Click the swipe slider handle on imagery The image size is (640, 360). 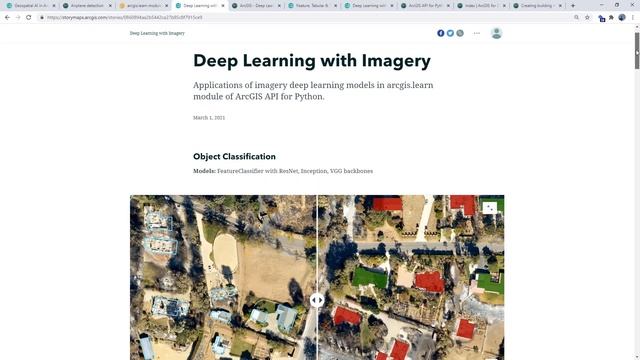[317, 300]
